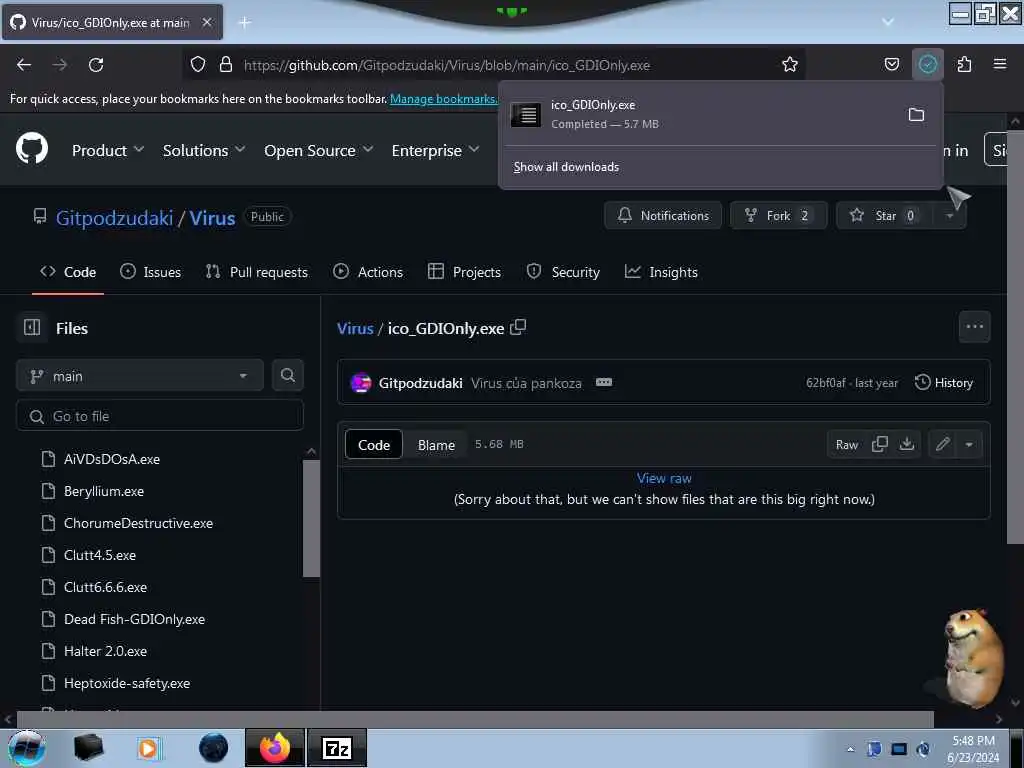Open Beryllium.exe in the file list

[x=104, y=490]
